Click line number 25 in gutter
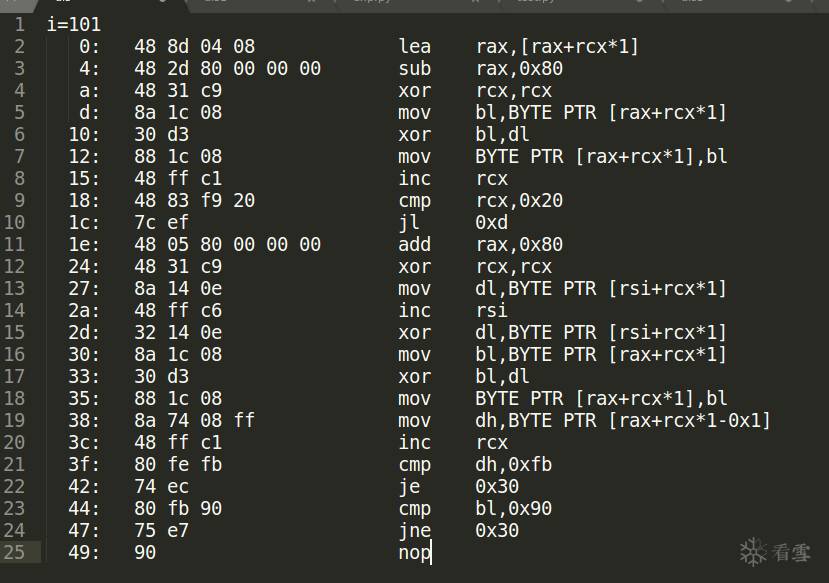829x583 pixels. coord(20,552)
